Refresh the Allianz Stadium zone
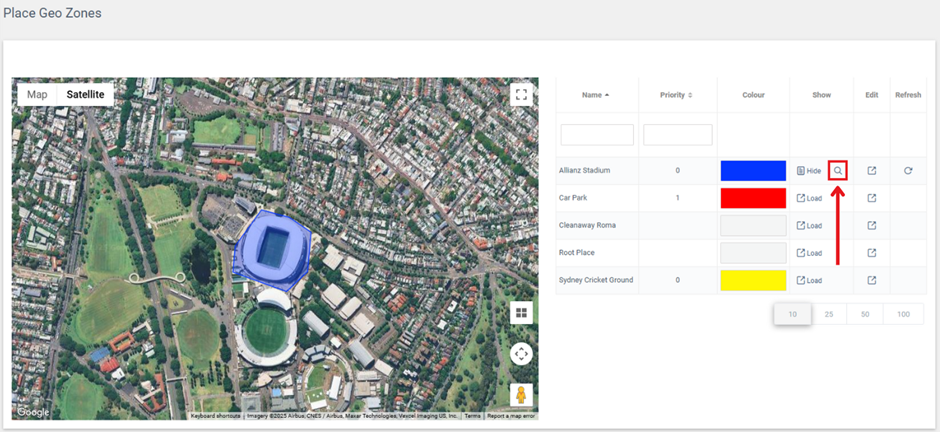This screenshot has width=940, height=432. click(x=908, y=171)
